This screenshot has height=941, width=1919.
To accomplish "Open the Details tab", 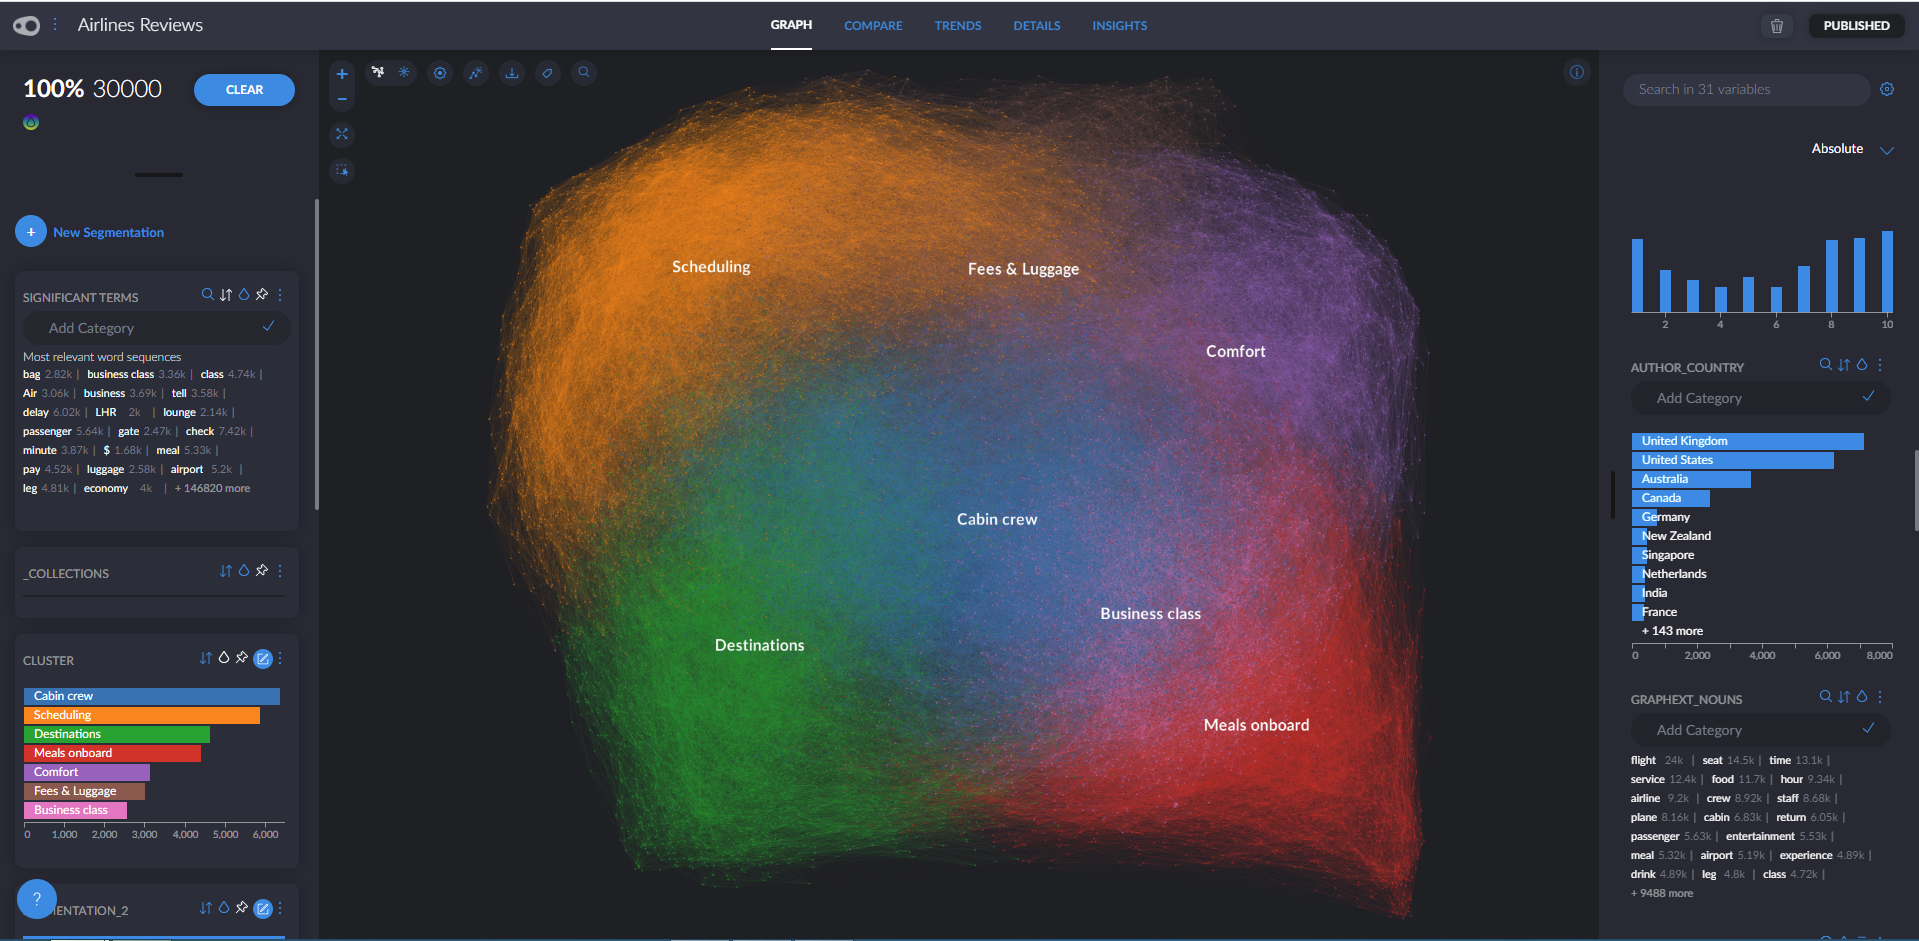I will coord(1037,26).
